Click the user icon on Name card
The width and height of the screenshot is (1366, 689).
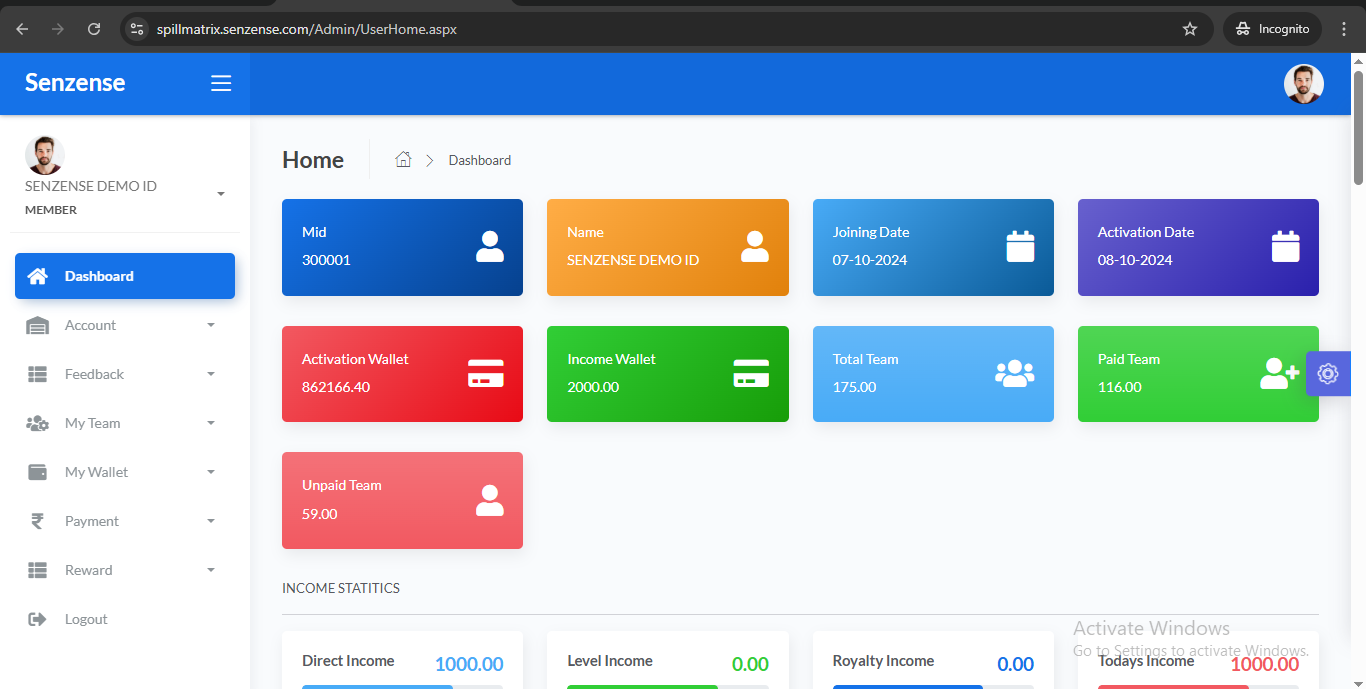pyautogui.click(x=755, y=246)
